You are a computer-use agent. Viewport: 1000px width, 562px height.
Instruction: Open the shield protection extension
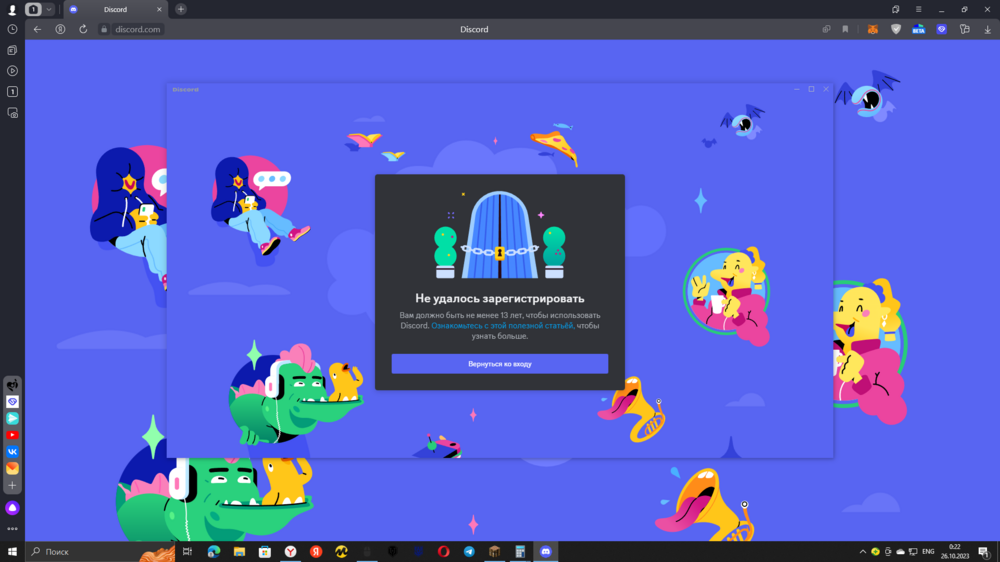tap(895, 29)
